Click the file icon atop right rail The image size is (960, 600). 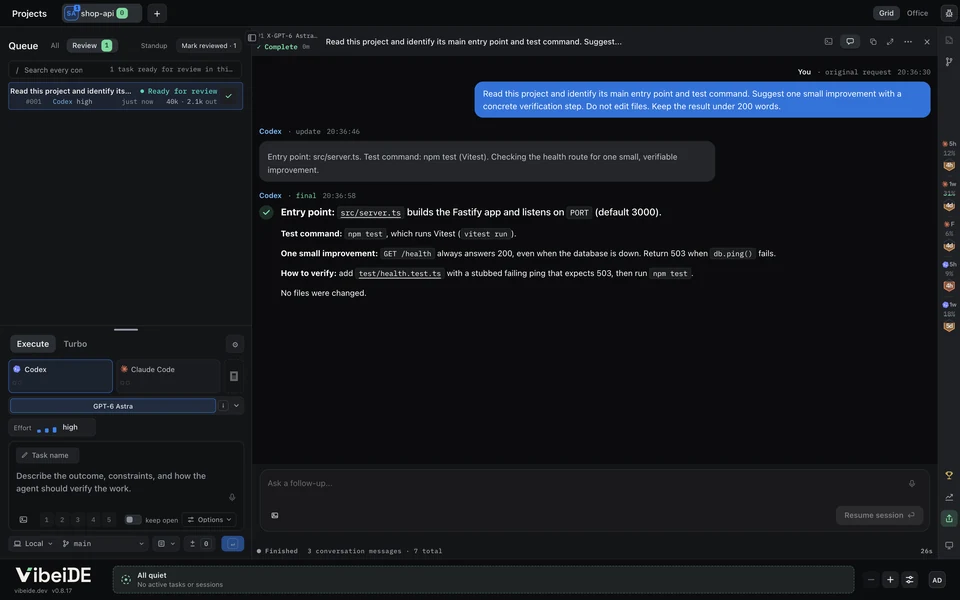pos(949,40)
